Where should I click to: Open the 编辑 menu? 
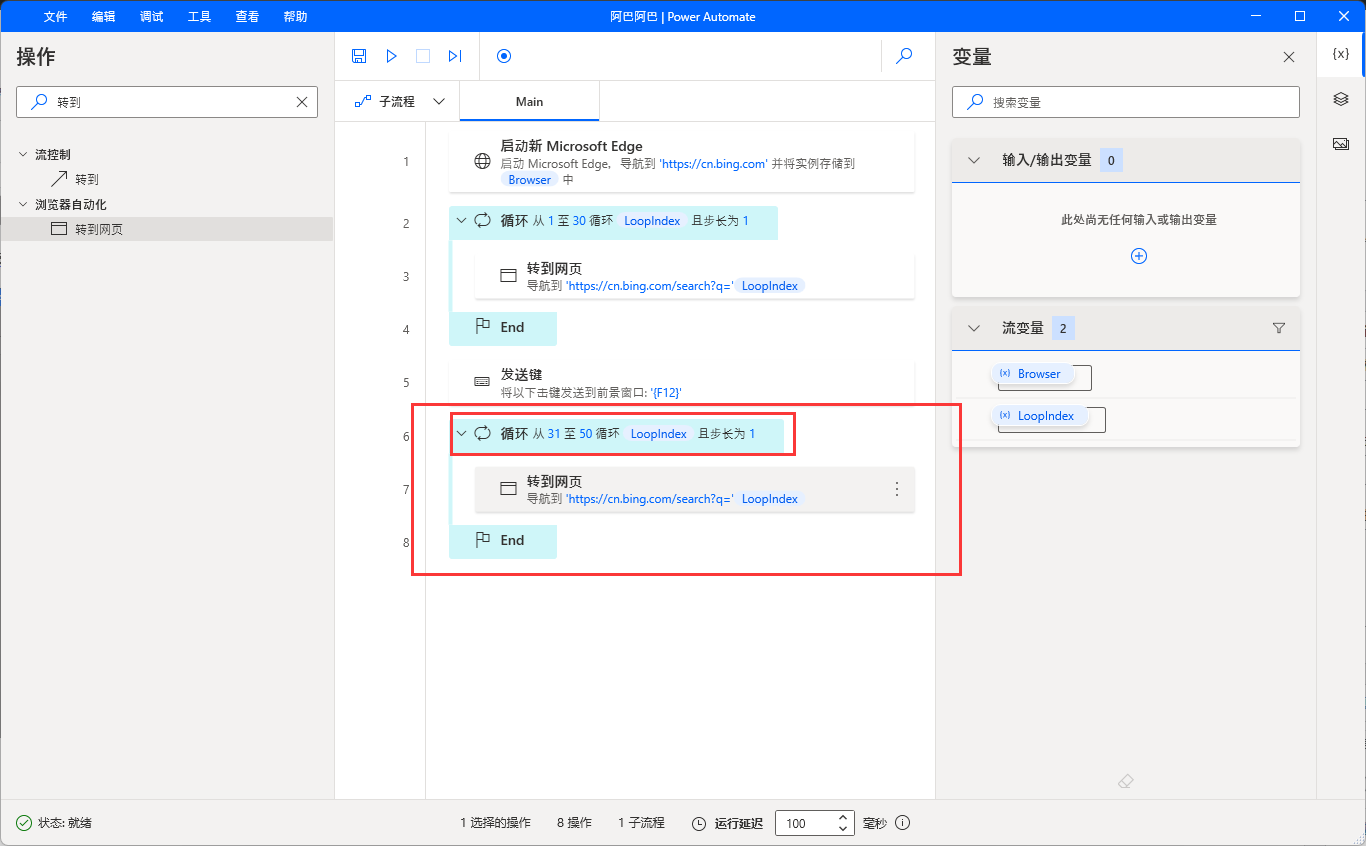pyautogui.click(x=103, y=16)
